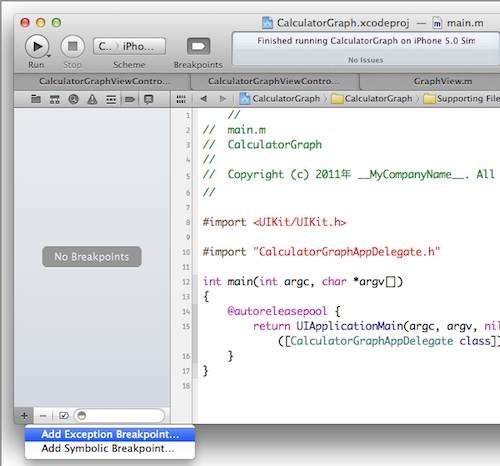500x466 pixels.
Task: Click the @autoreleasepool keyword
Action: tap(277, 311)
